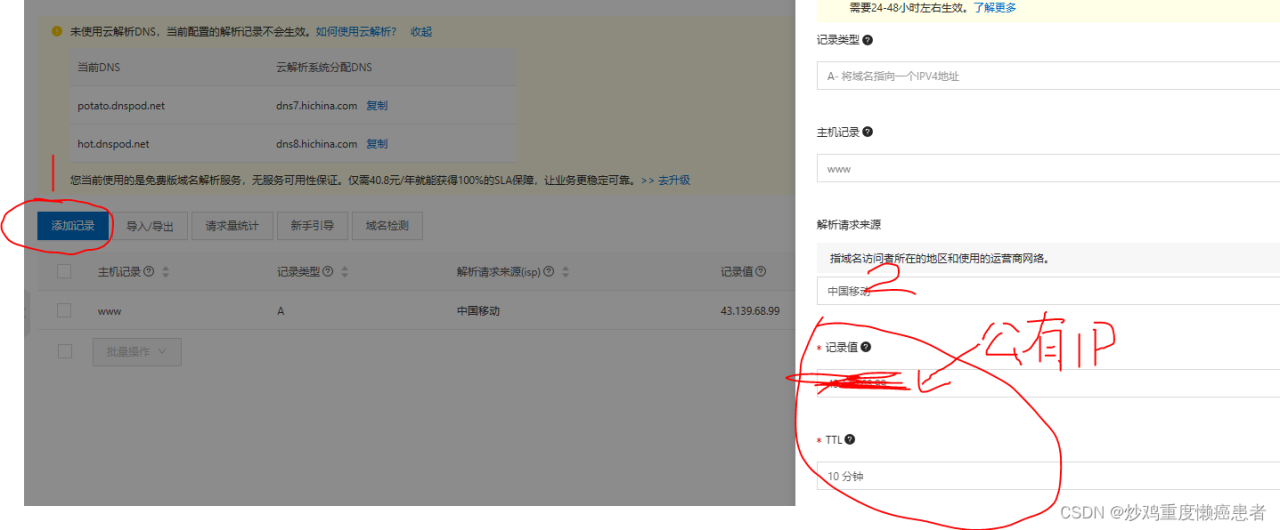This screenshot has height=530, width=1280.
Task: Open the 如何使用云解析 link
Action: [356, 32]
